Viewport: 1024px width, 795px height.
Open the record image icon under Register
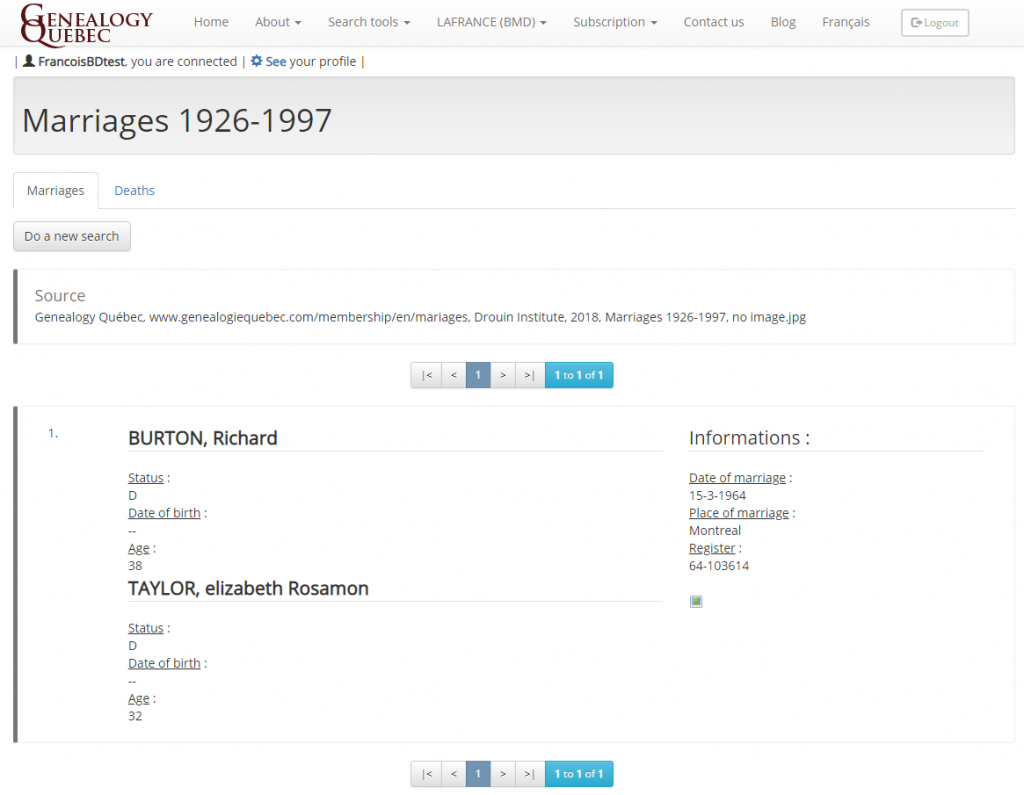[x=696, y=601]
